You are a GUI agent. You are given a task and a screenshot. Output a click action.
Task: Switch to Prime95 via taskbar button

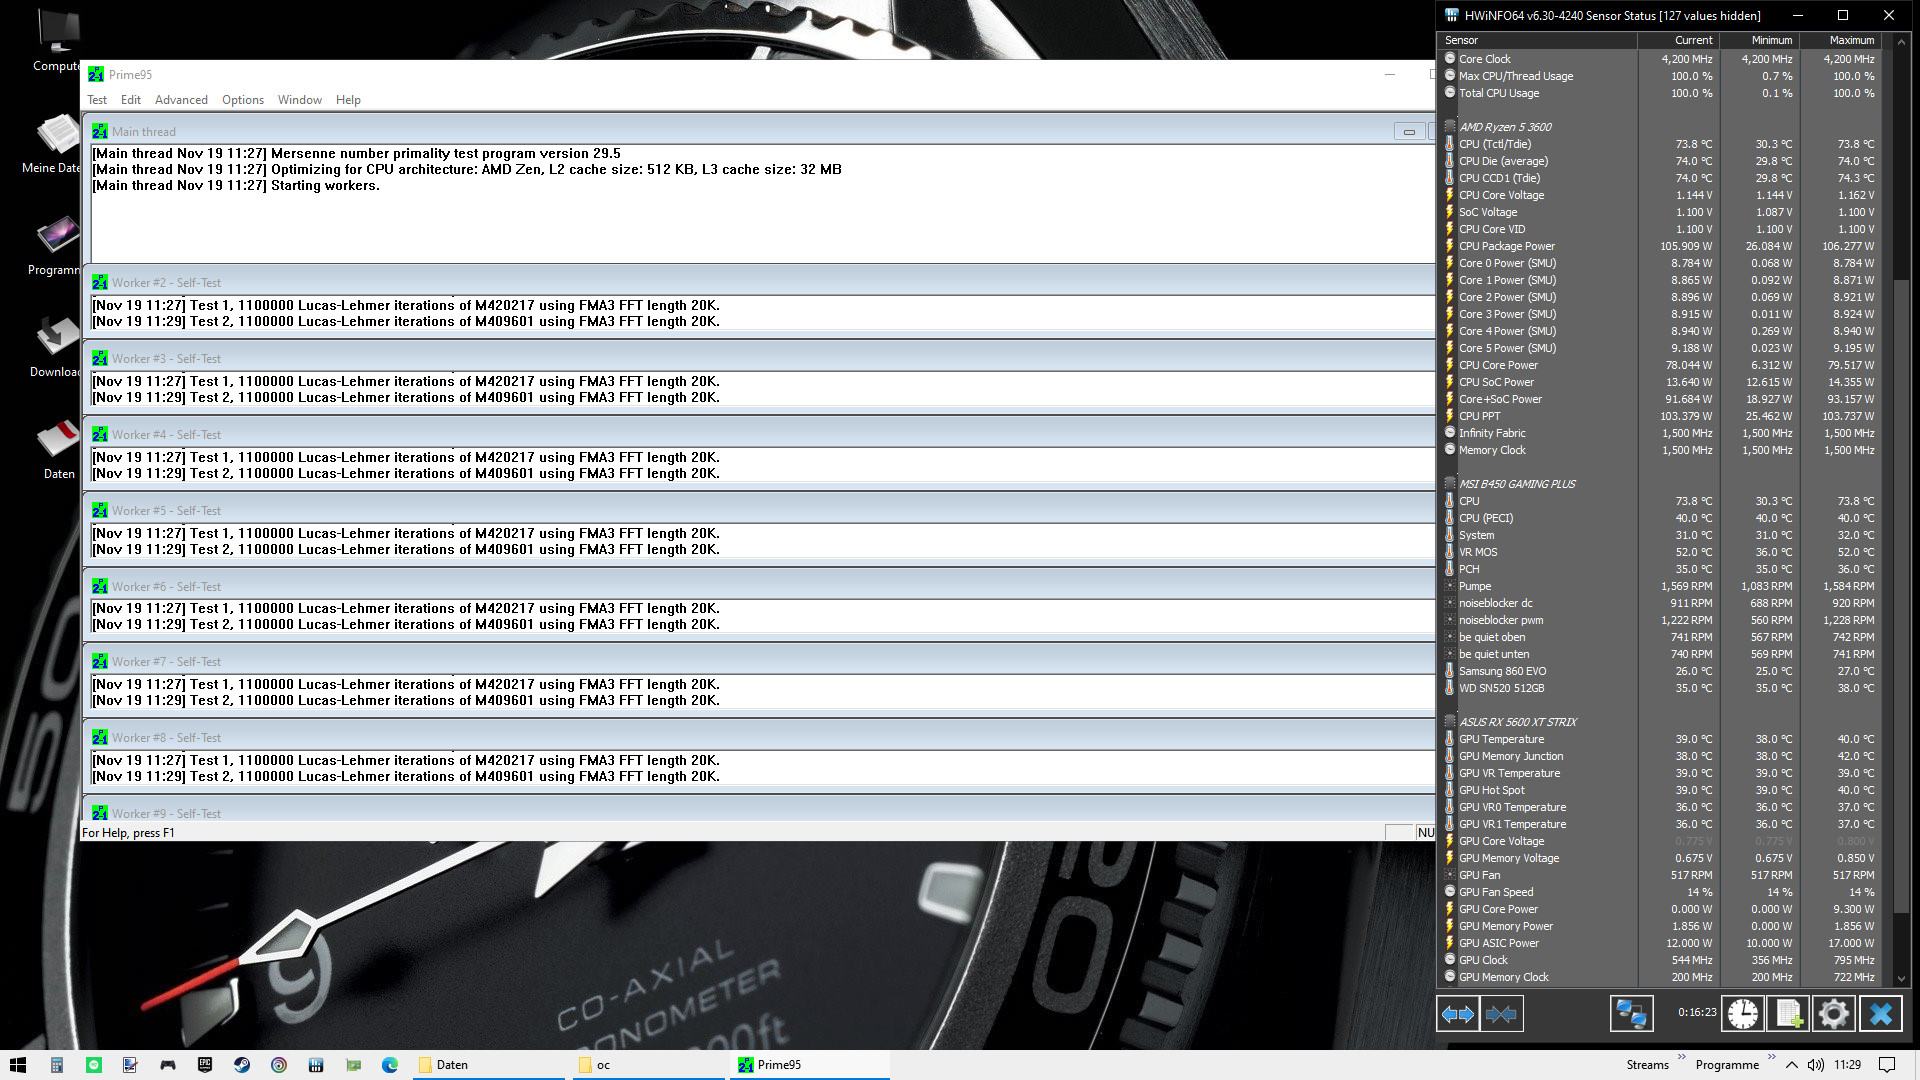tap(810, 1065)
